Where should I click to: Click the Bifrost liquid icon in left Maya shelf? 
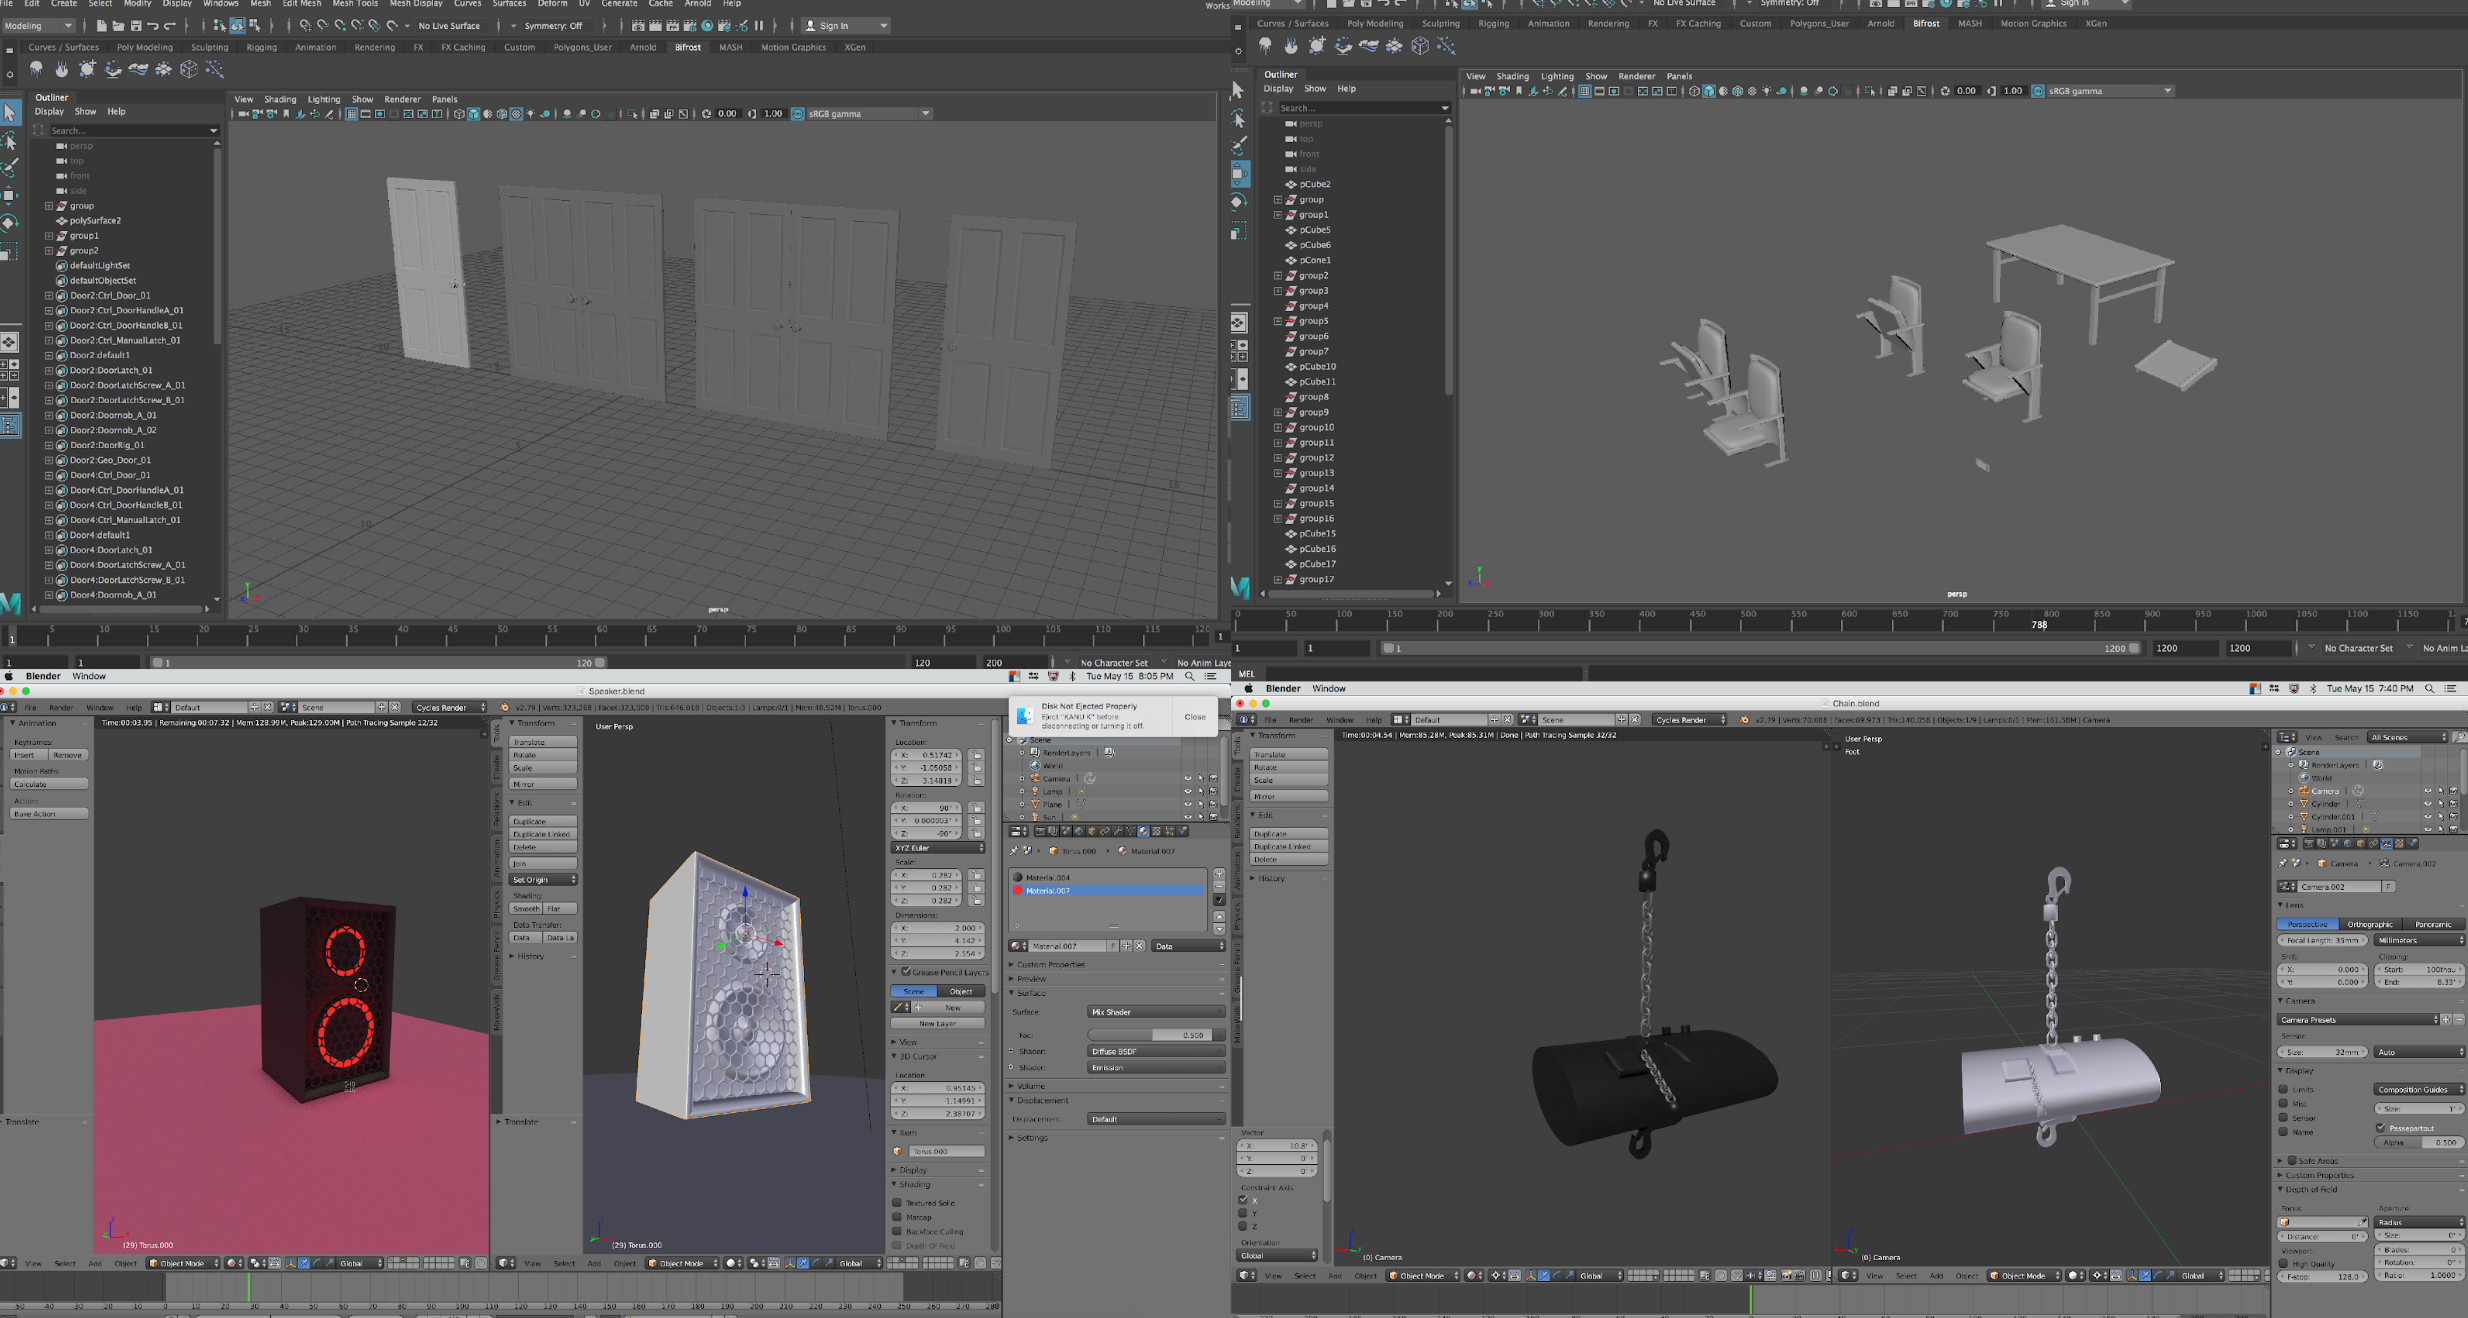pyautogui.click(x=36, y=69)
